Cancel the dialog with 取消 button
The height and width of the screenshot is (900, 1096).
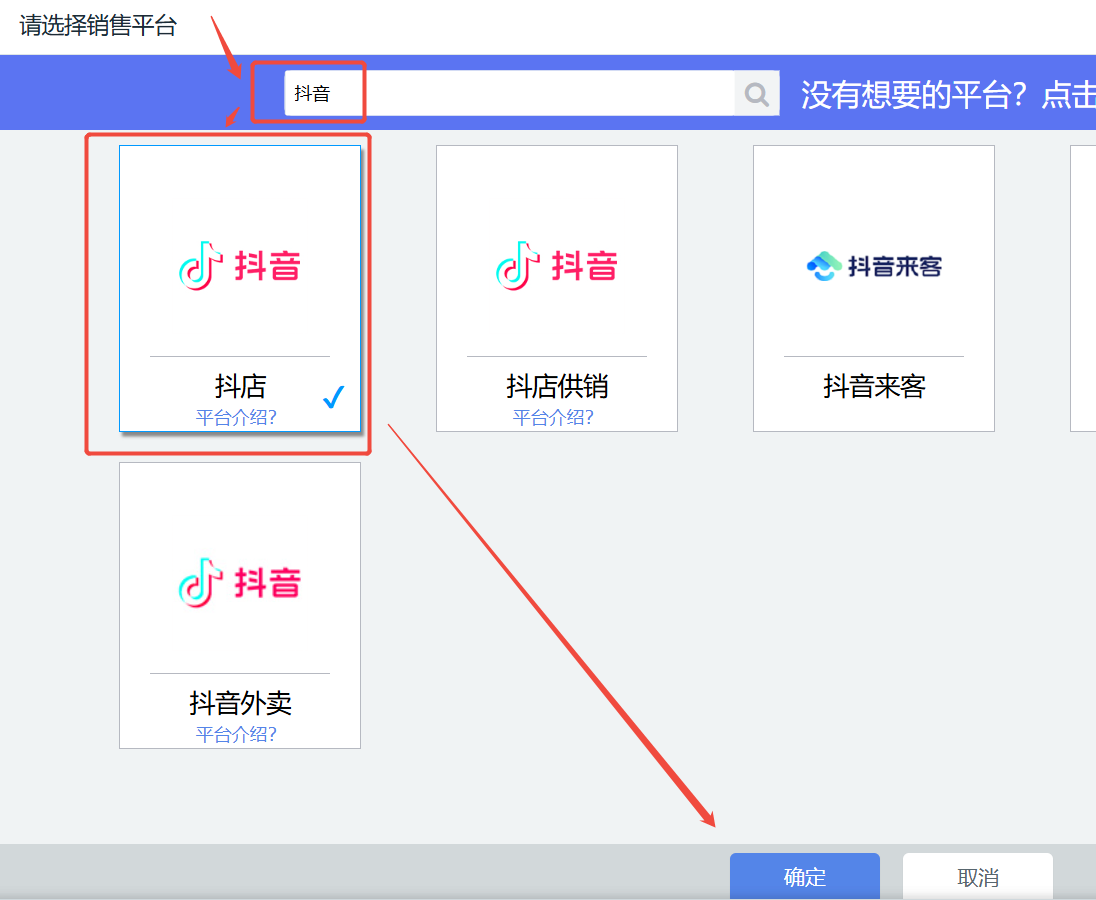coord(977,876)
